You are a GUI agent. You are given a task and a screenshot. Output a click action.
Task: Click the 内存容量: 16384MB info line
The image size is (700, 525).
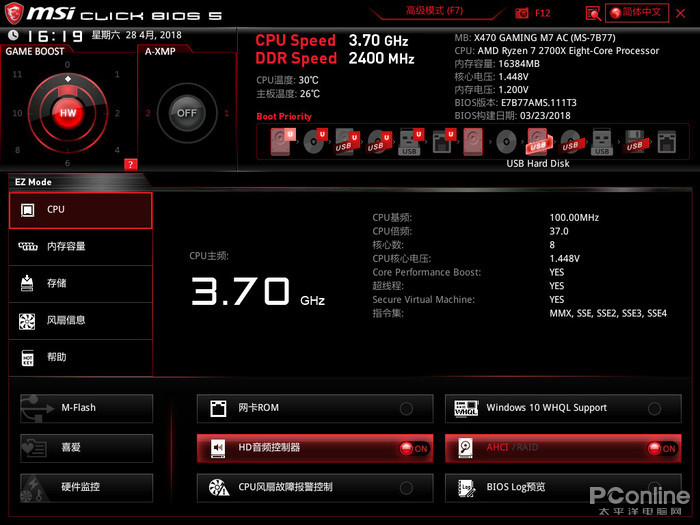point(497,64)
